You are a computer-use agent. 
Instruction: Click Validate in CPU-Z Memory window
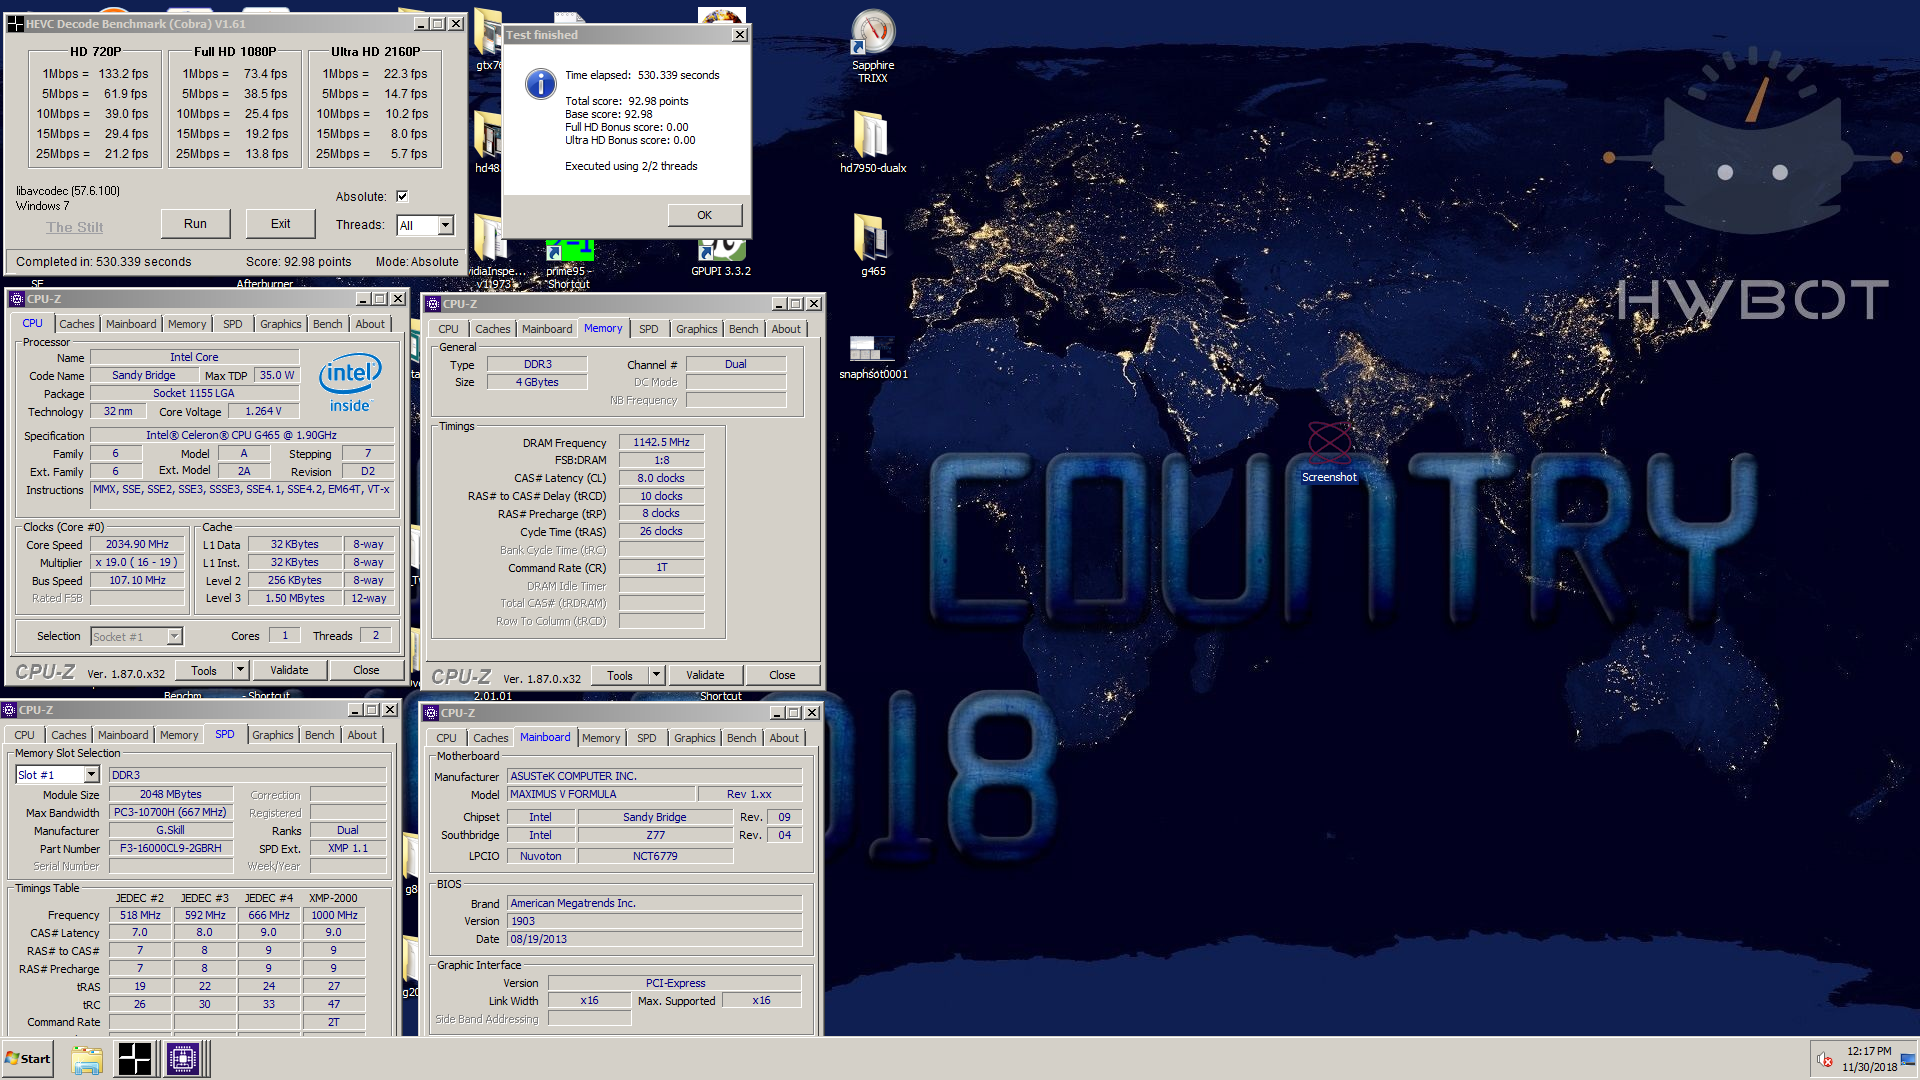point(705,675)
